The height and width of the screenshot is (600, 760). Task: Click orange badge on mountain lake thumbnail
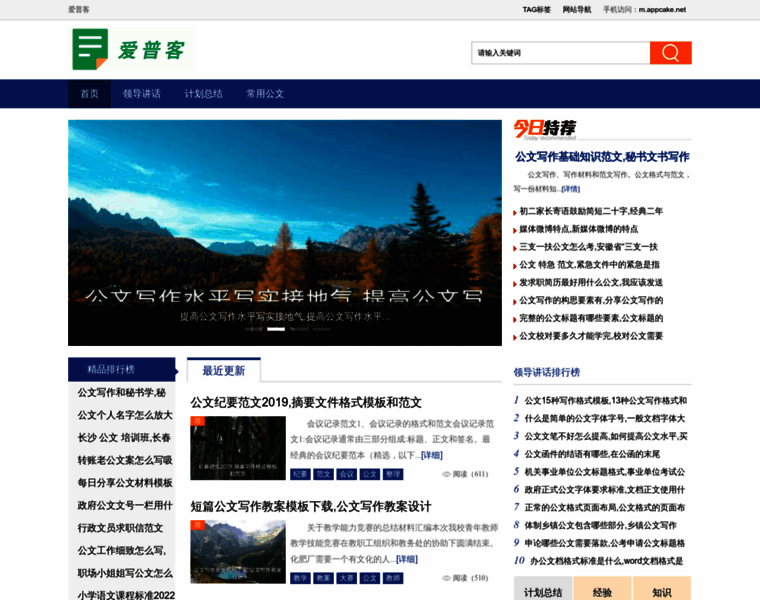(197, 525)
